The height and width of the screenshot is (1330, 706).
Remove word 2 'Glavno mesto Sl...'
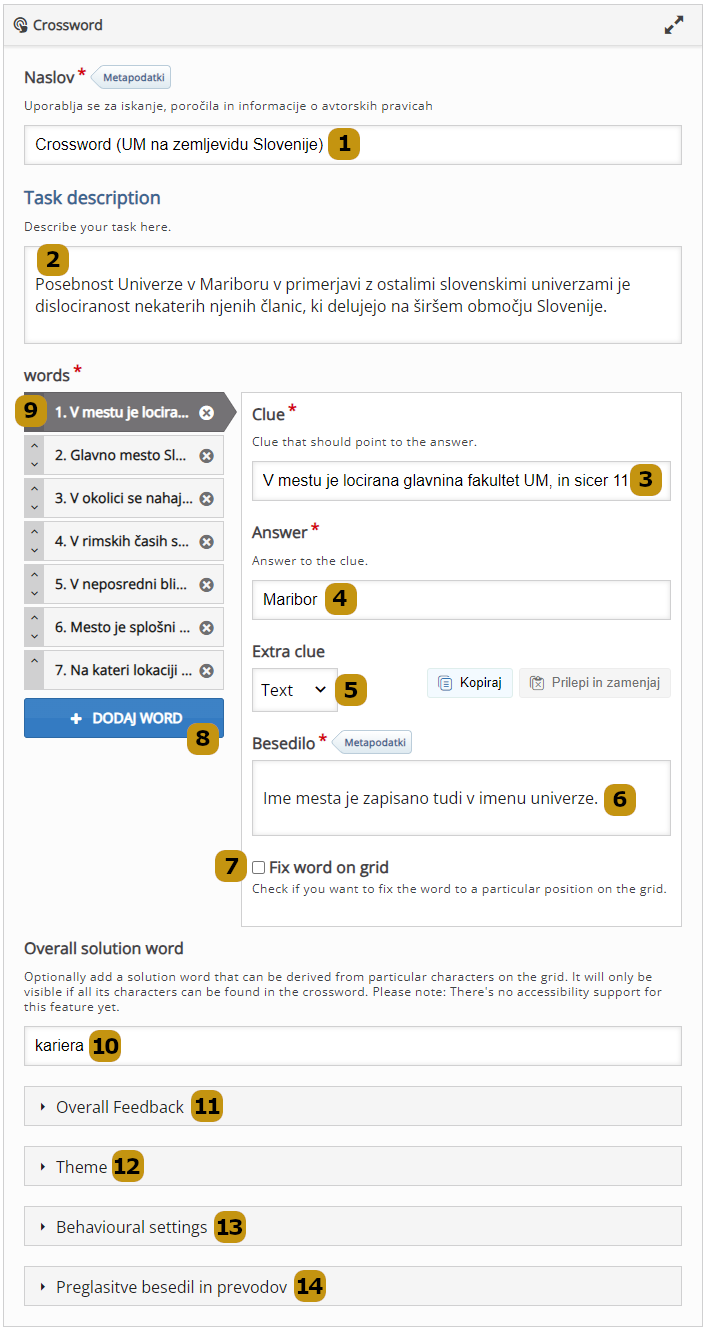207,456
